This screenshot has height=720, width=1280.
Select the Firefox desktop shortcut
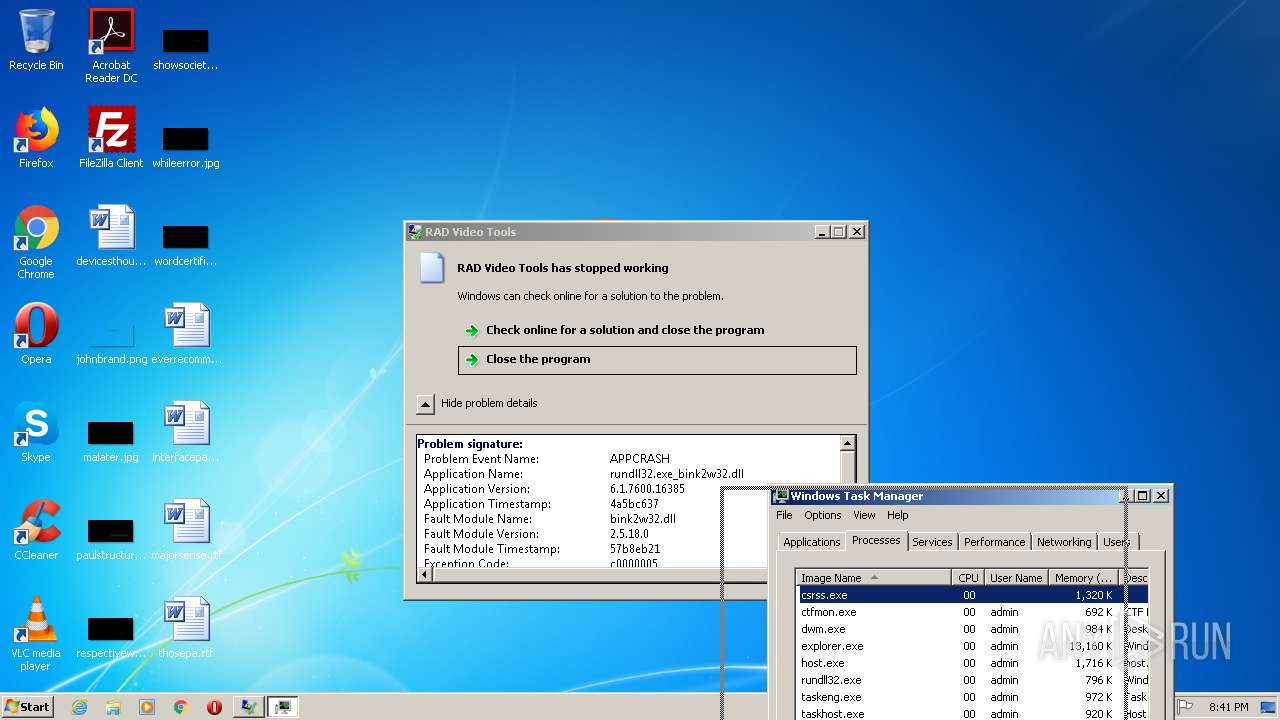[x=36, y=138]
